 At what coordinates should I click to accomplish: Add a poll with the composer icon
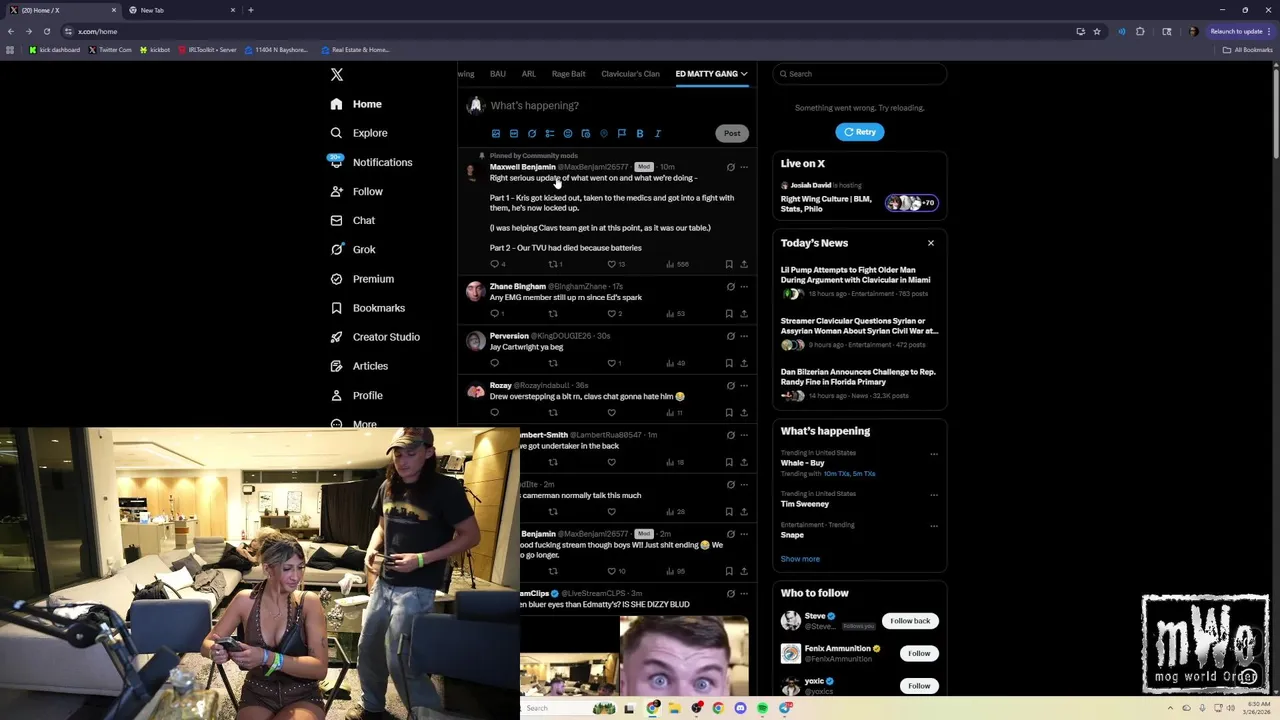coord(550,133)
